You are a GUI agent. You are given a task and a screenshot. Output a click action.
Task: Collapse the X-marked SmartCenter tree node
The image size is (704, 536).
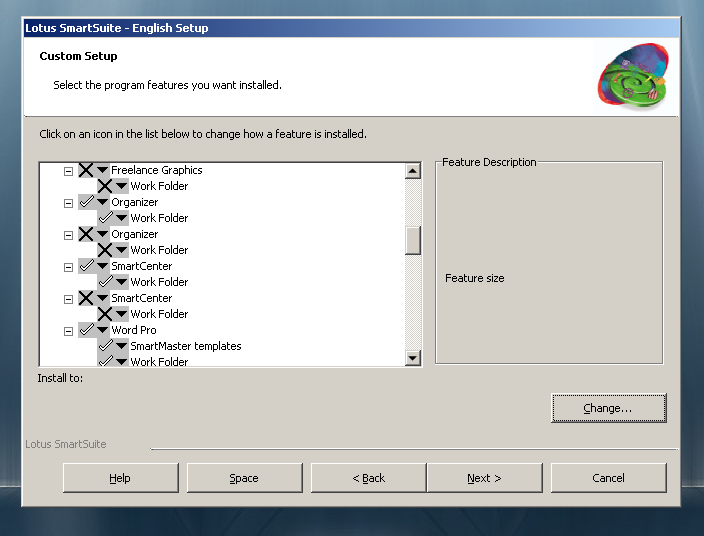68,299
